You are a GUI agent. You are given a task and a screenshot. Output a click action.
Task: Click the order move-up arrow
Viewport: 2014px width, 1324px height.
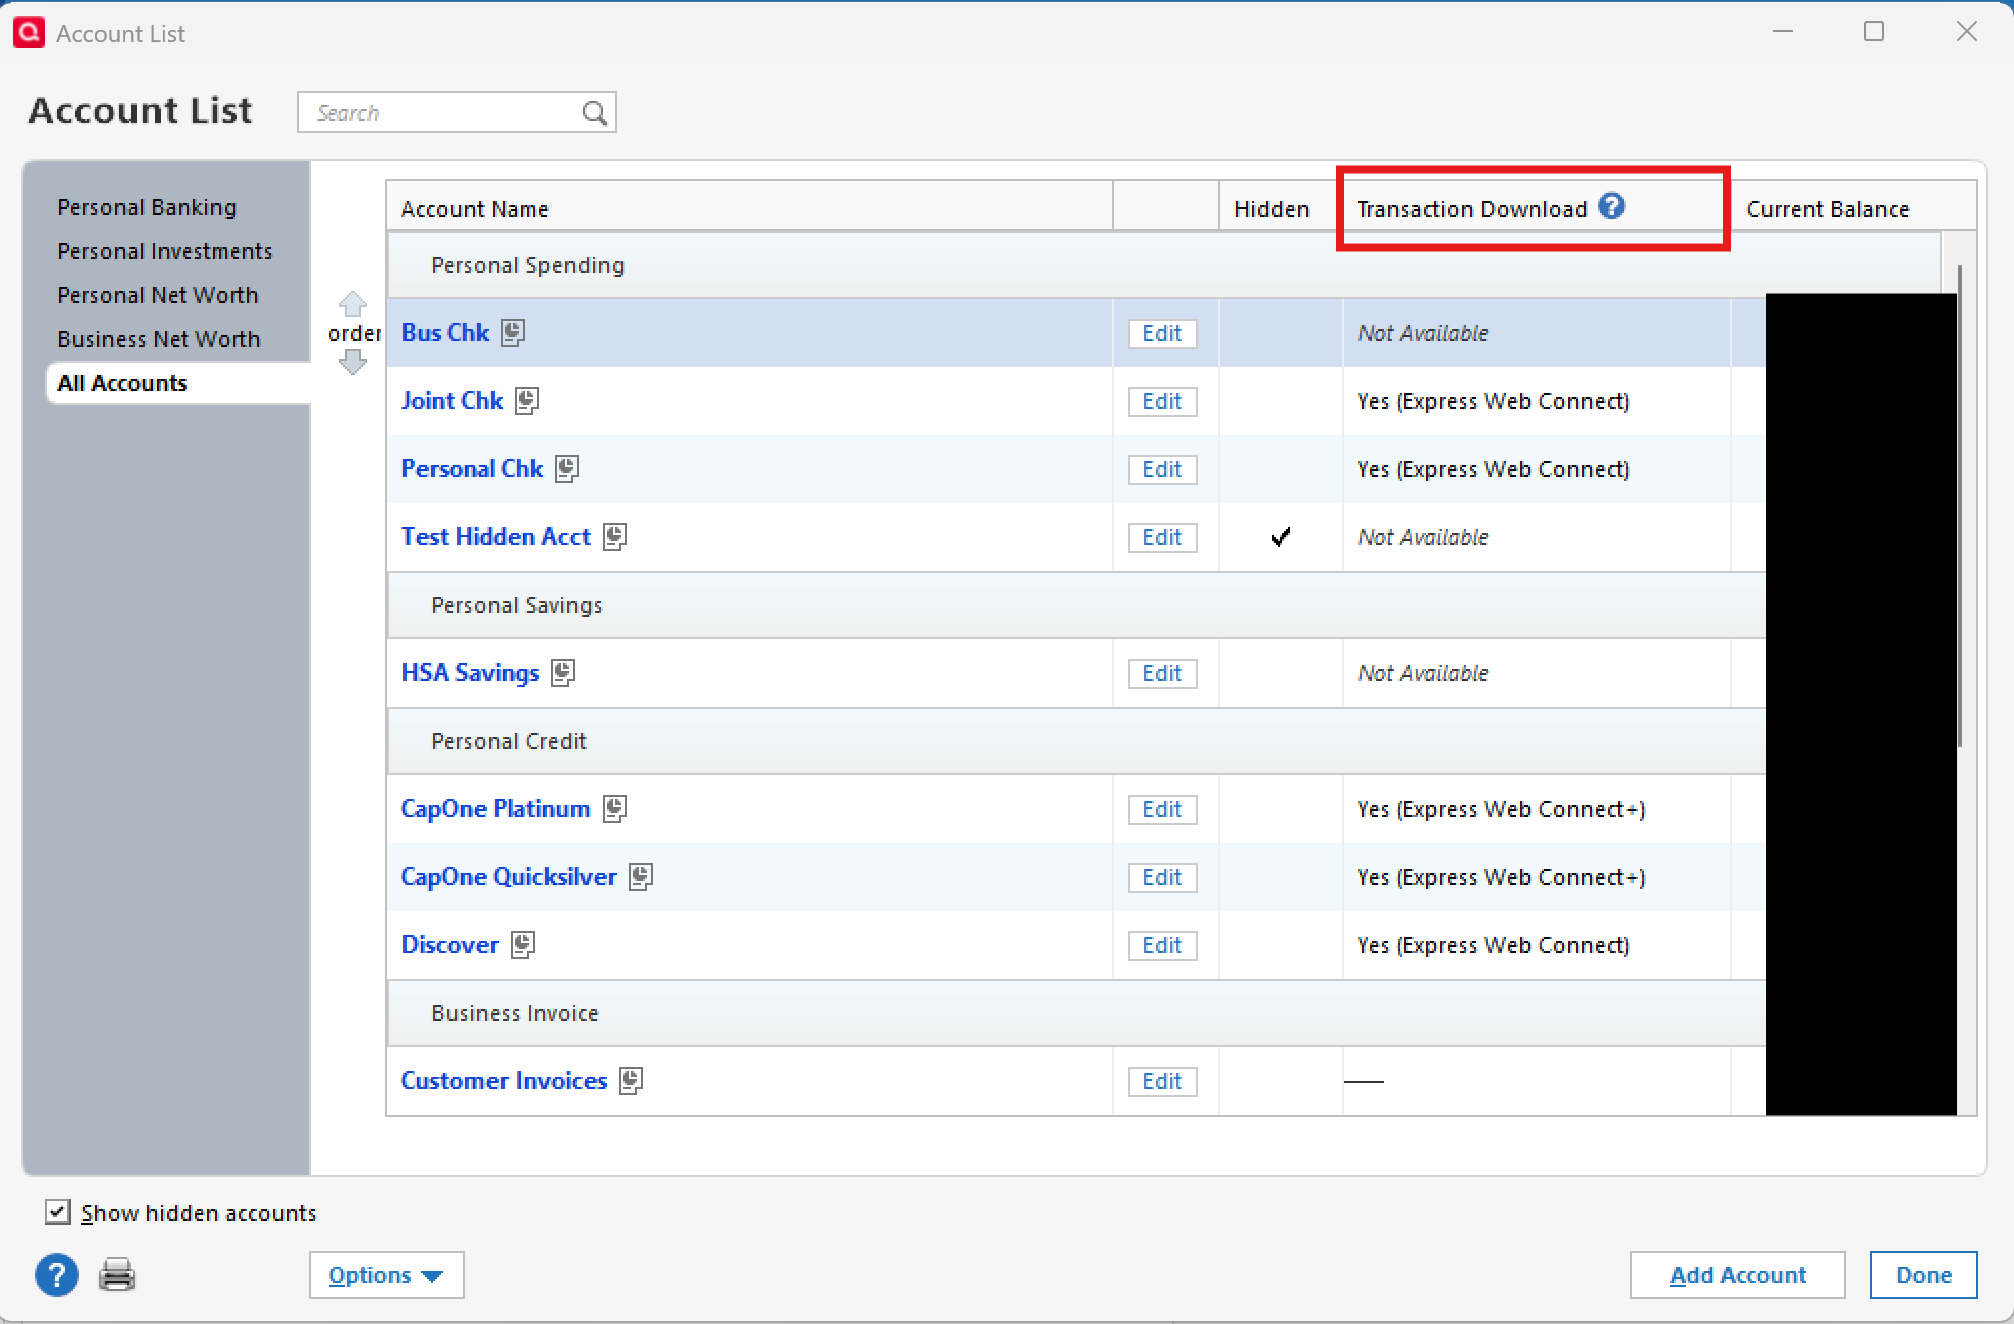[x=352, y=303]
